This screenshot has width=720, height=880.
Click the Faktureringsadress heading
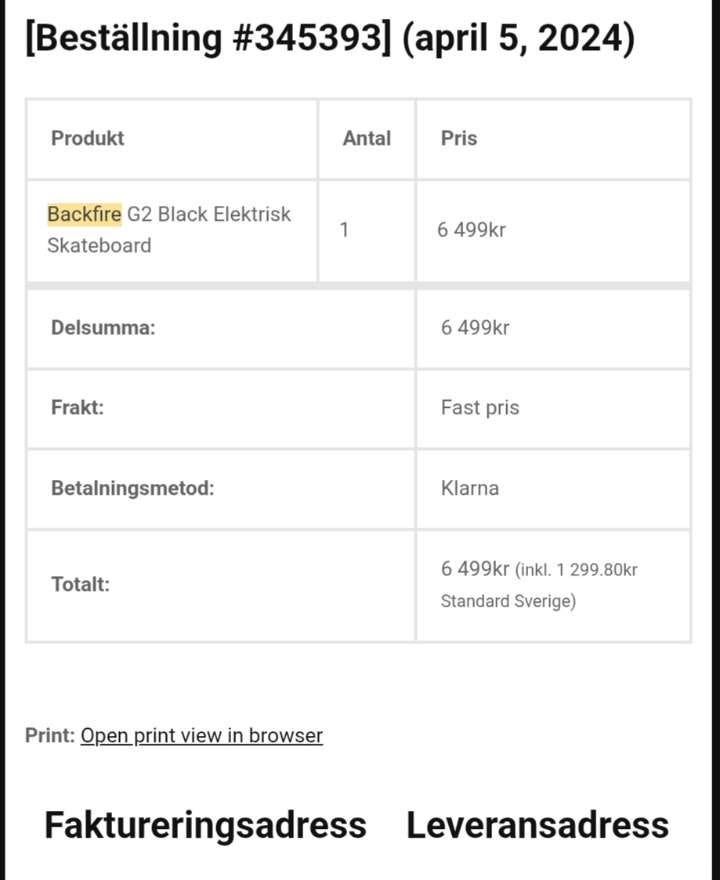point(205,825)
